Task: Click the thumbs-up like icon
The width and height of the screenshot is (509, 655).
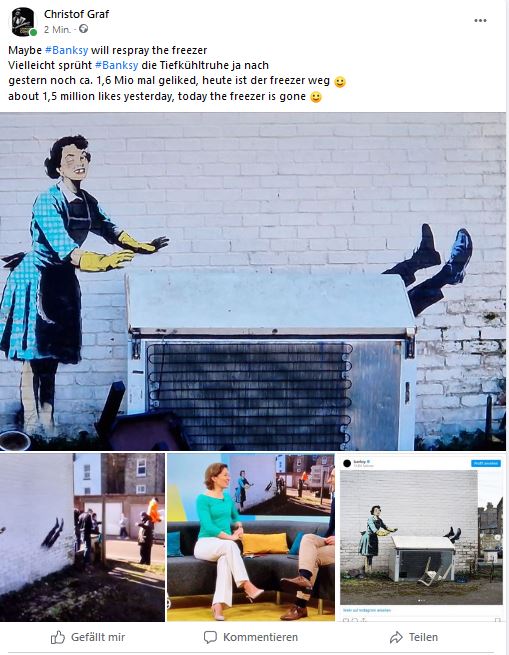Action: coord(58,637)
